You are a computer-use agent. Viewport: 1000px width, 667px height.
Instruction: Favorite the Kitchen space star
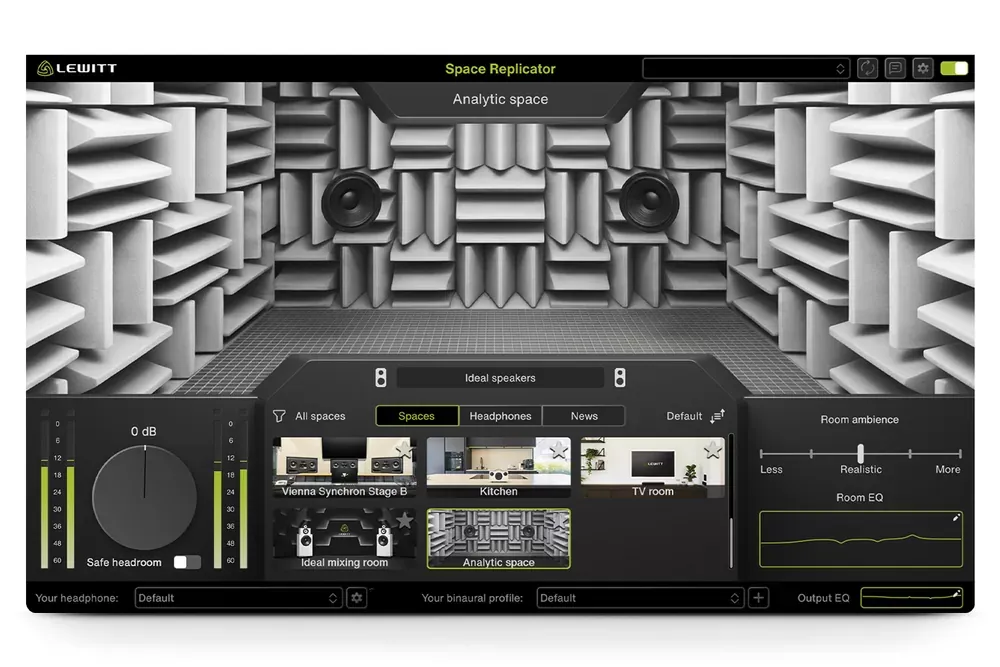(559, 450)
